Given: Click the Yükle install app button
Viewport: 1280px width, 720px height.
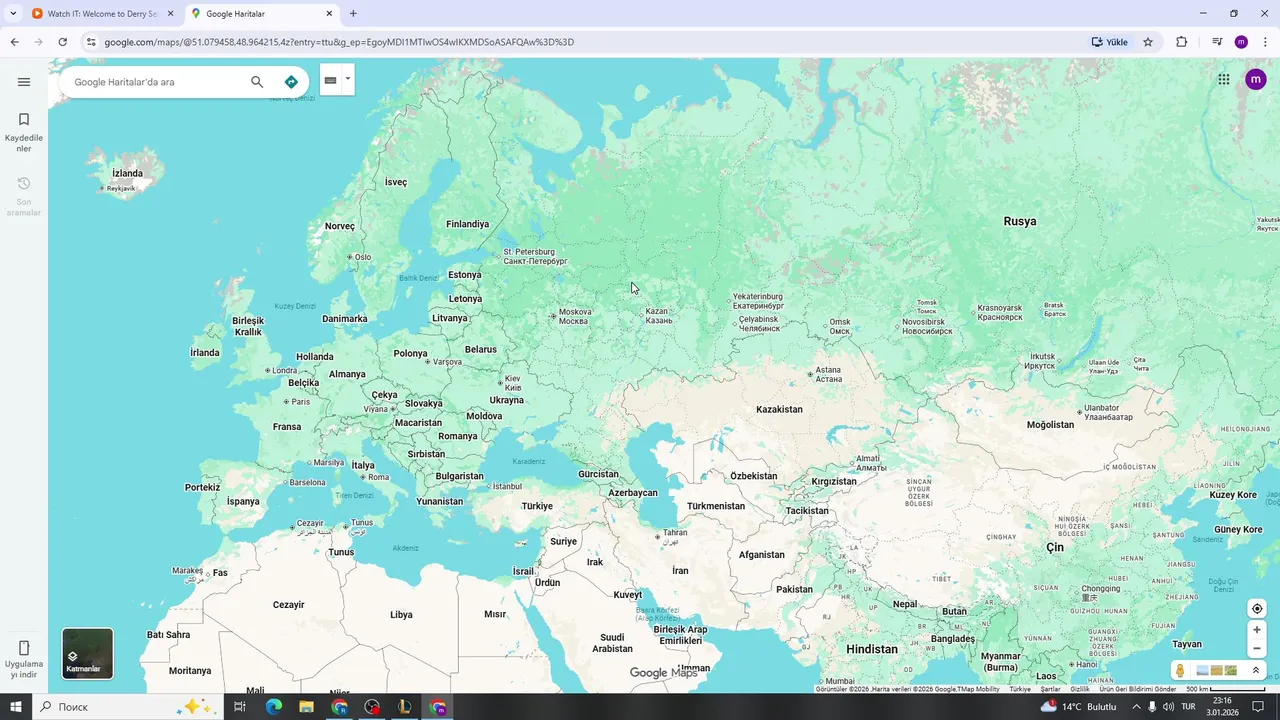Looking at the screenshot, I should (x=1110, y=42).
